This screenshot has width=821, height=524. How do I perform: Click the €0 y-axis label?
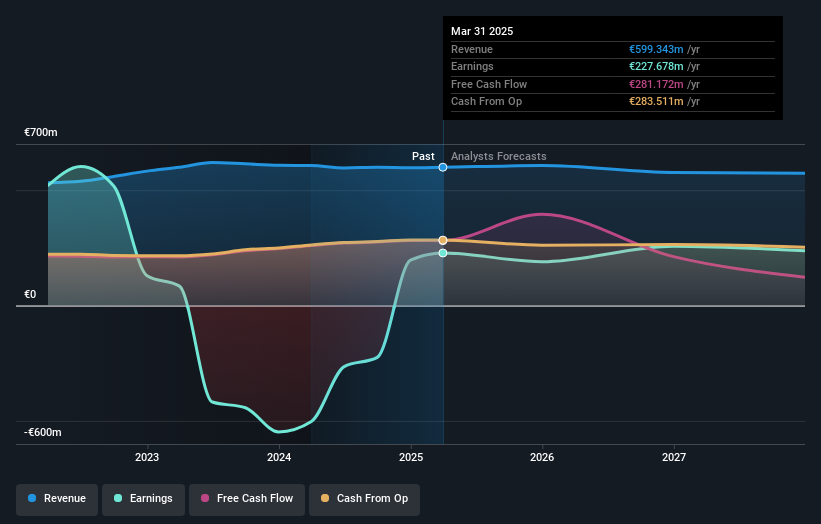tap(30, 295)
